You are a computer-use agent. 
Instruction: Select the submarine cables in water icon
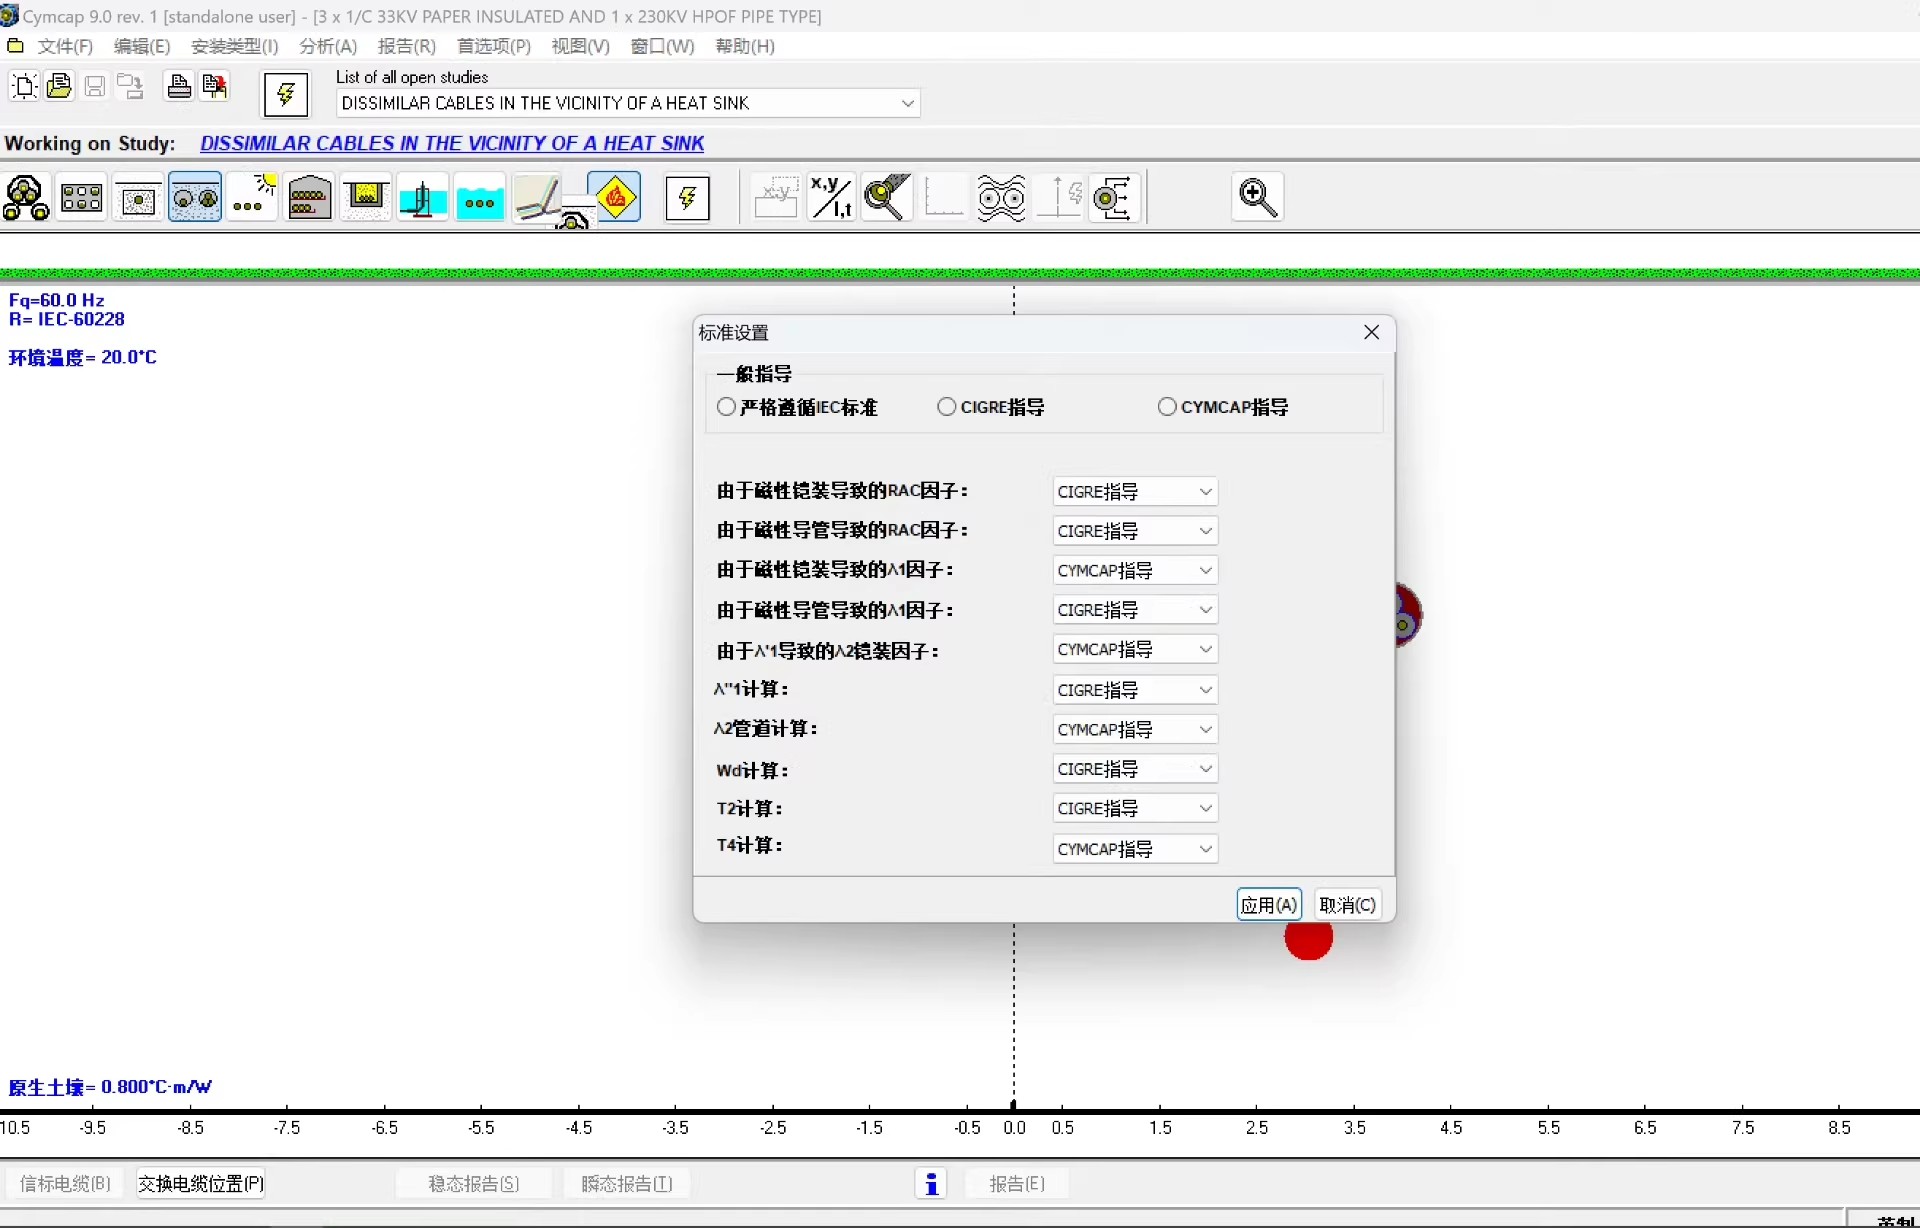tap(480, 198)
